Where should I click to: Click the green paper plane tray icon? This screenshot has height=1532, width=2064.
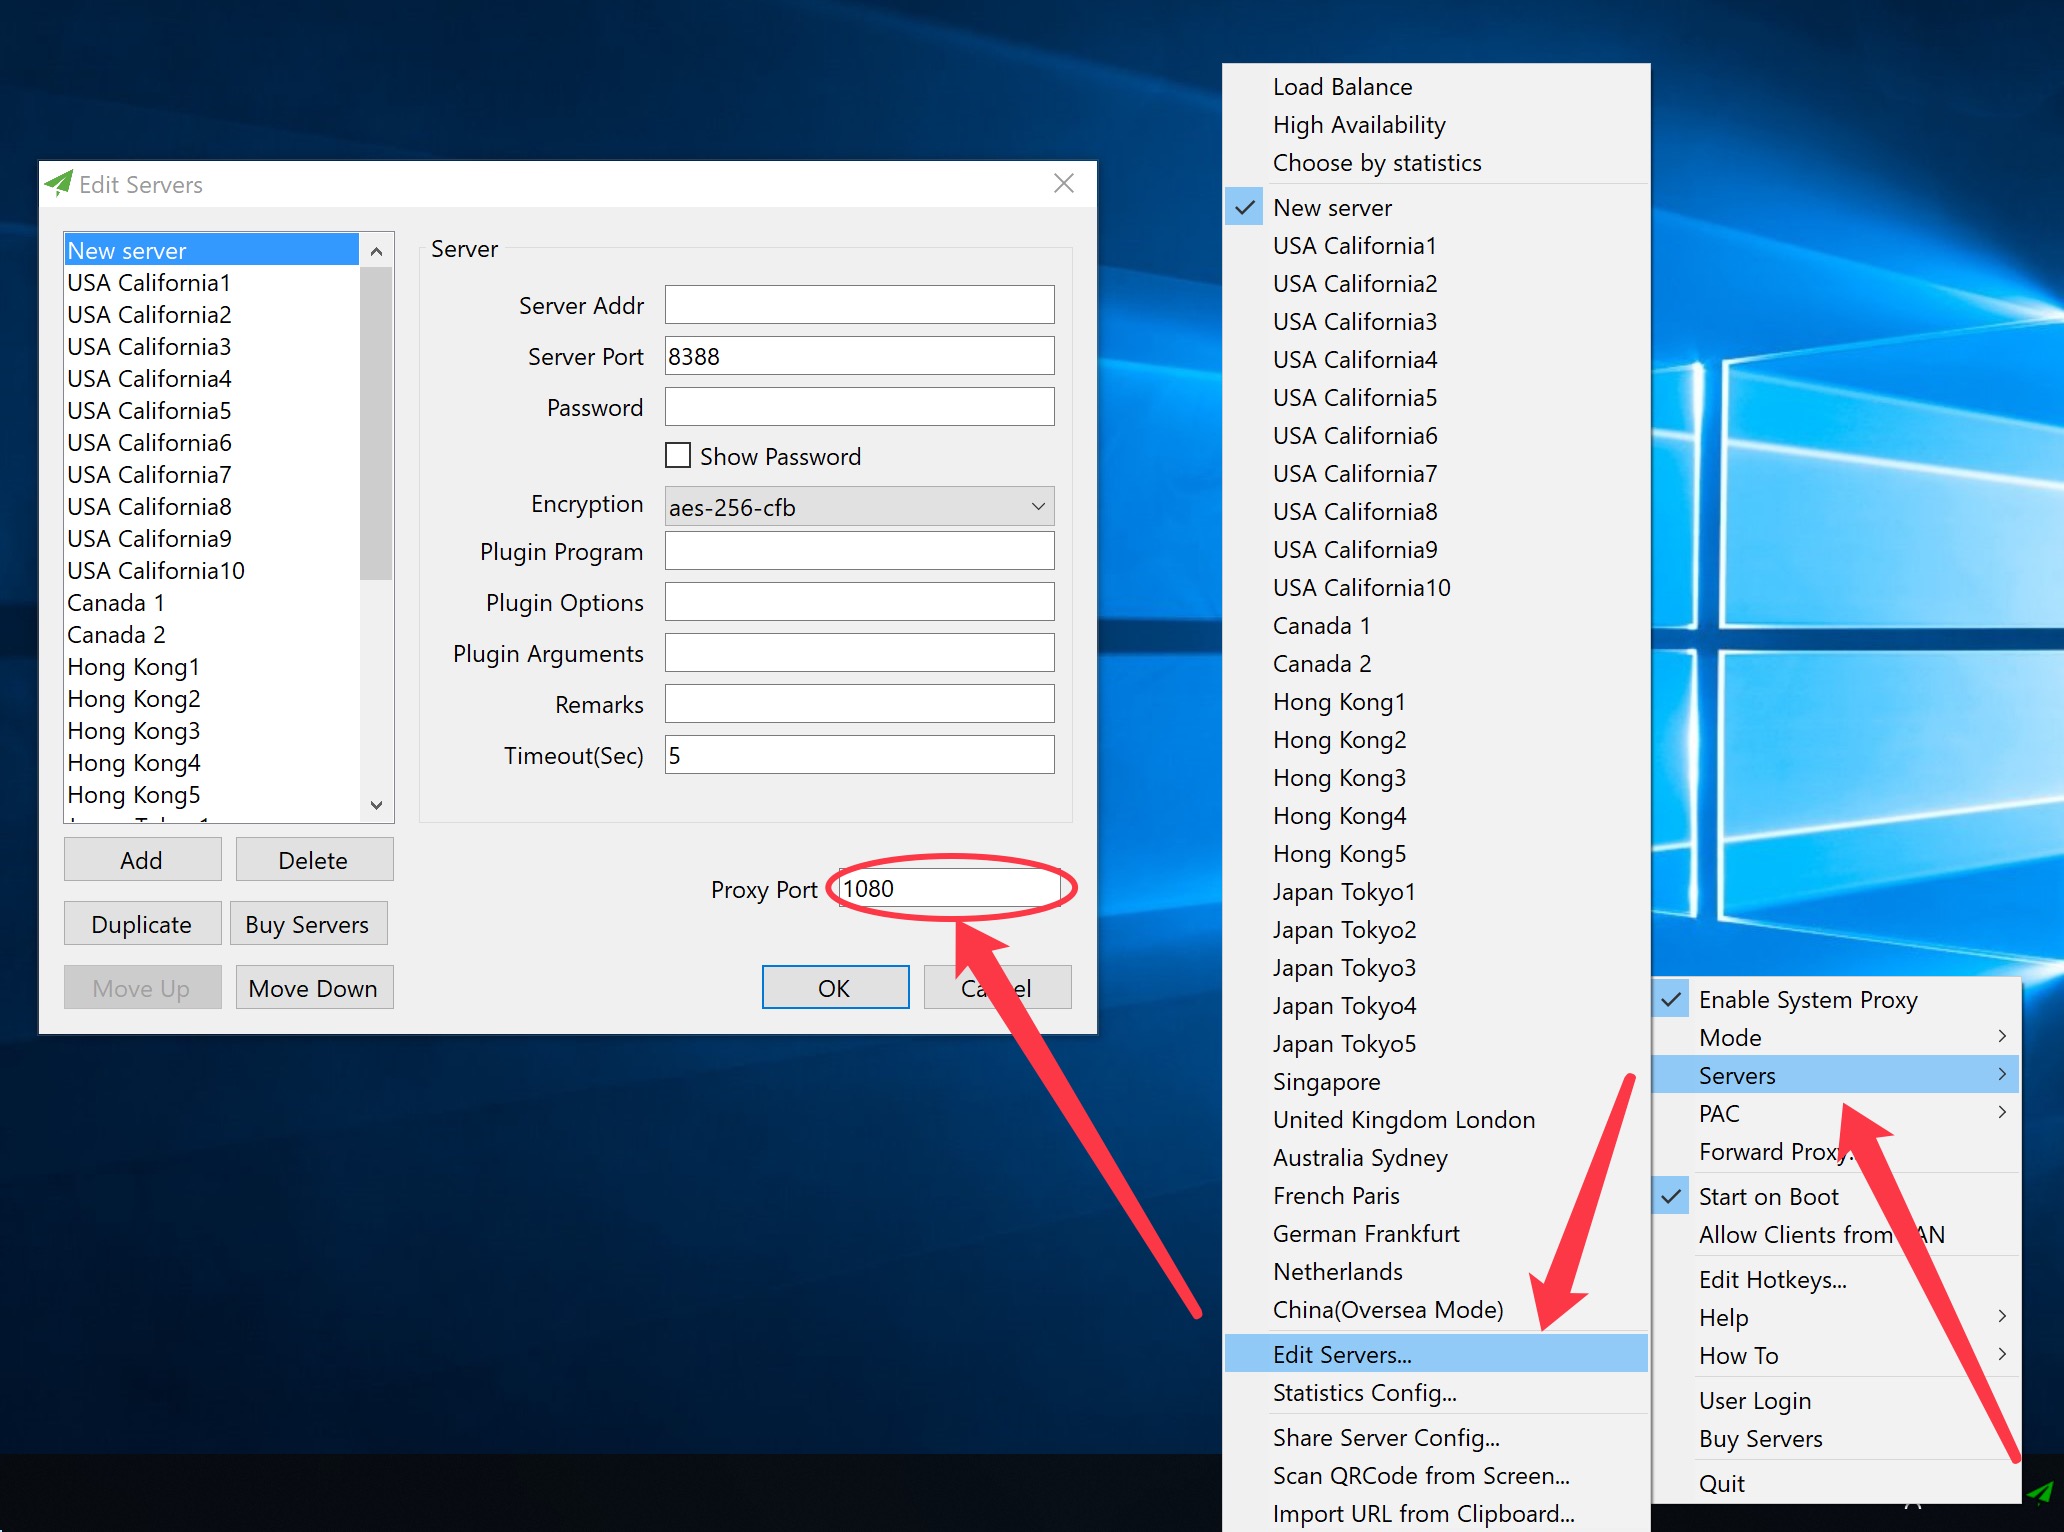[x=2040, y=1494]
